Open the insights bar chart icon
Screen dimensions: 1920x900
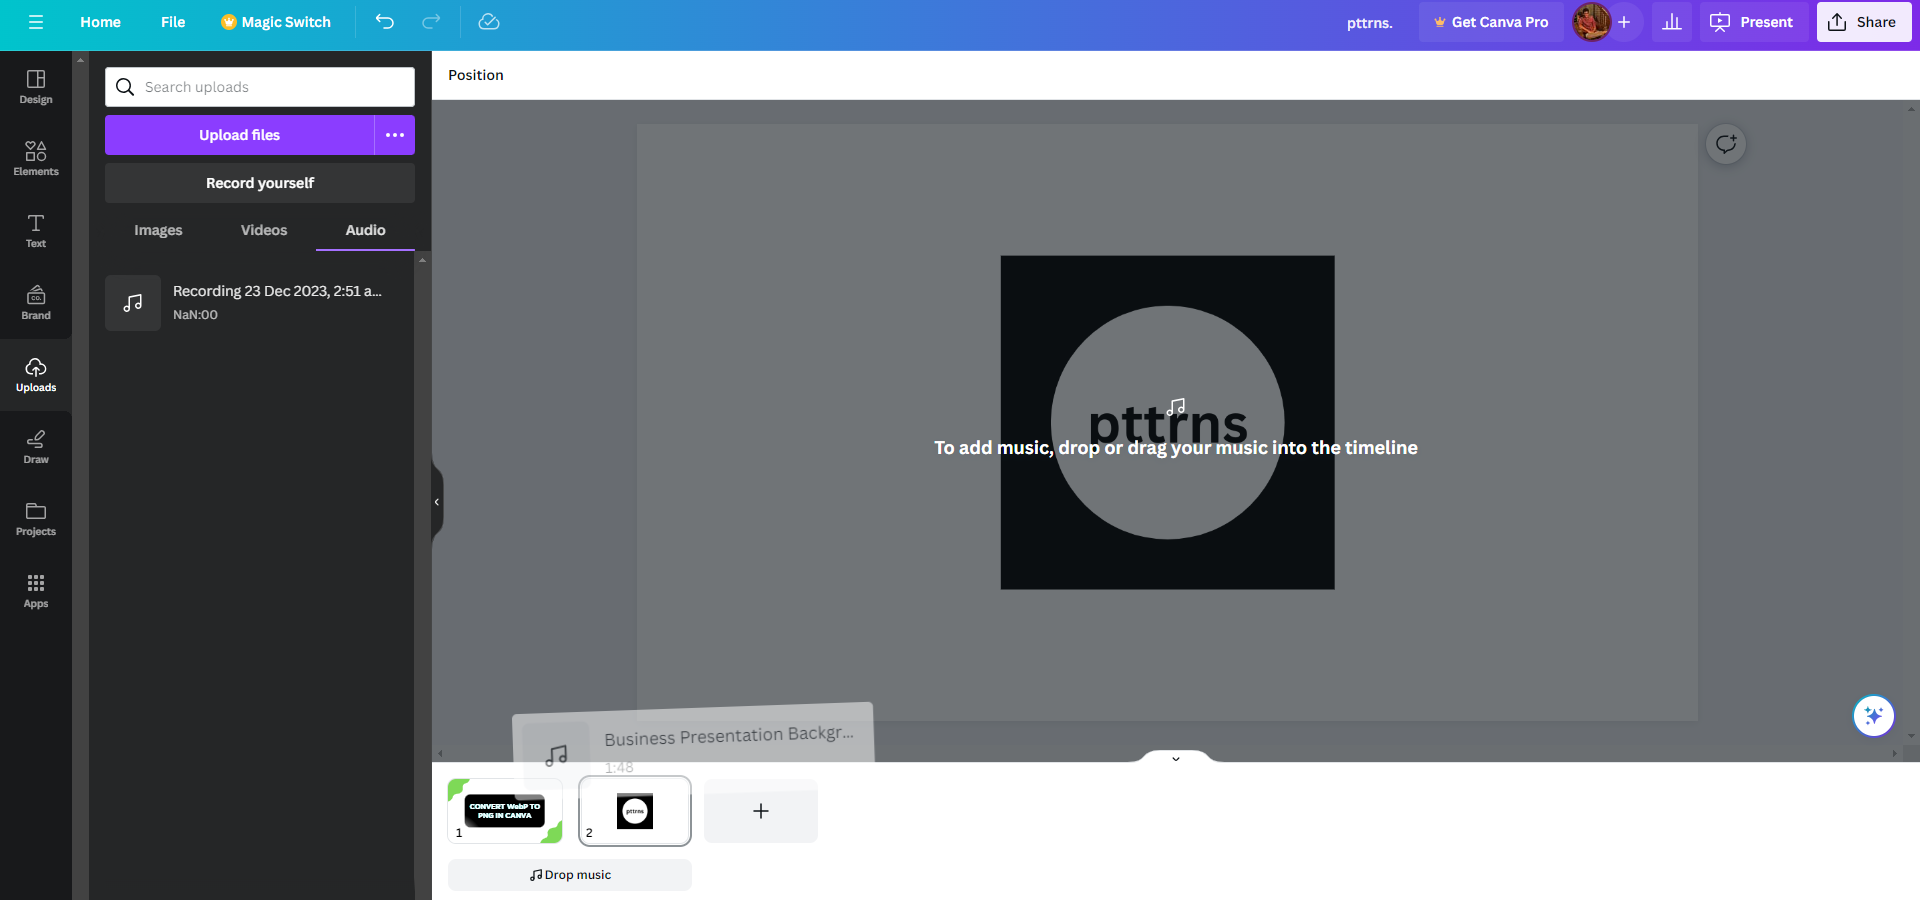point(1672,22)
